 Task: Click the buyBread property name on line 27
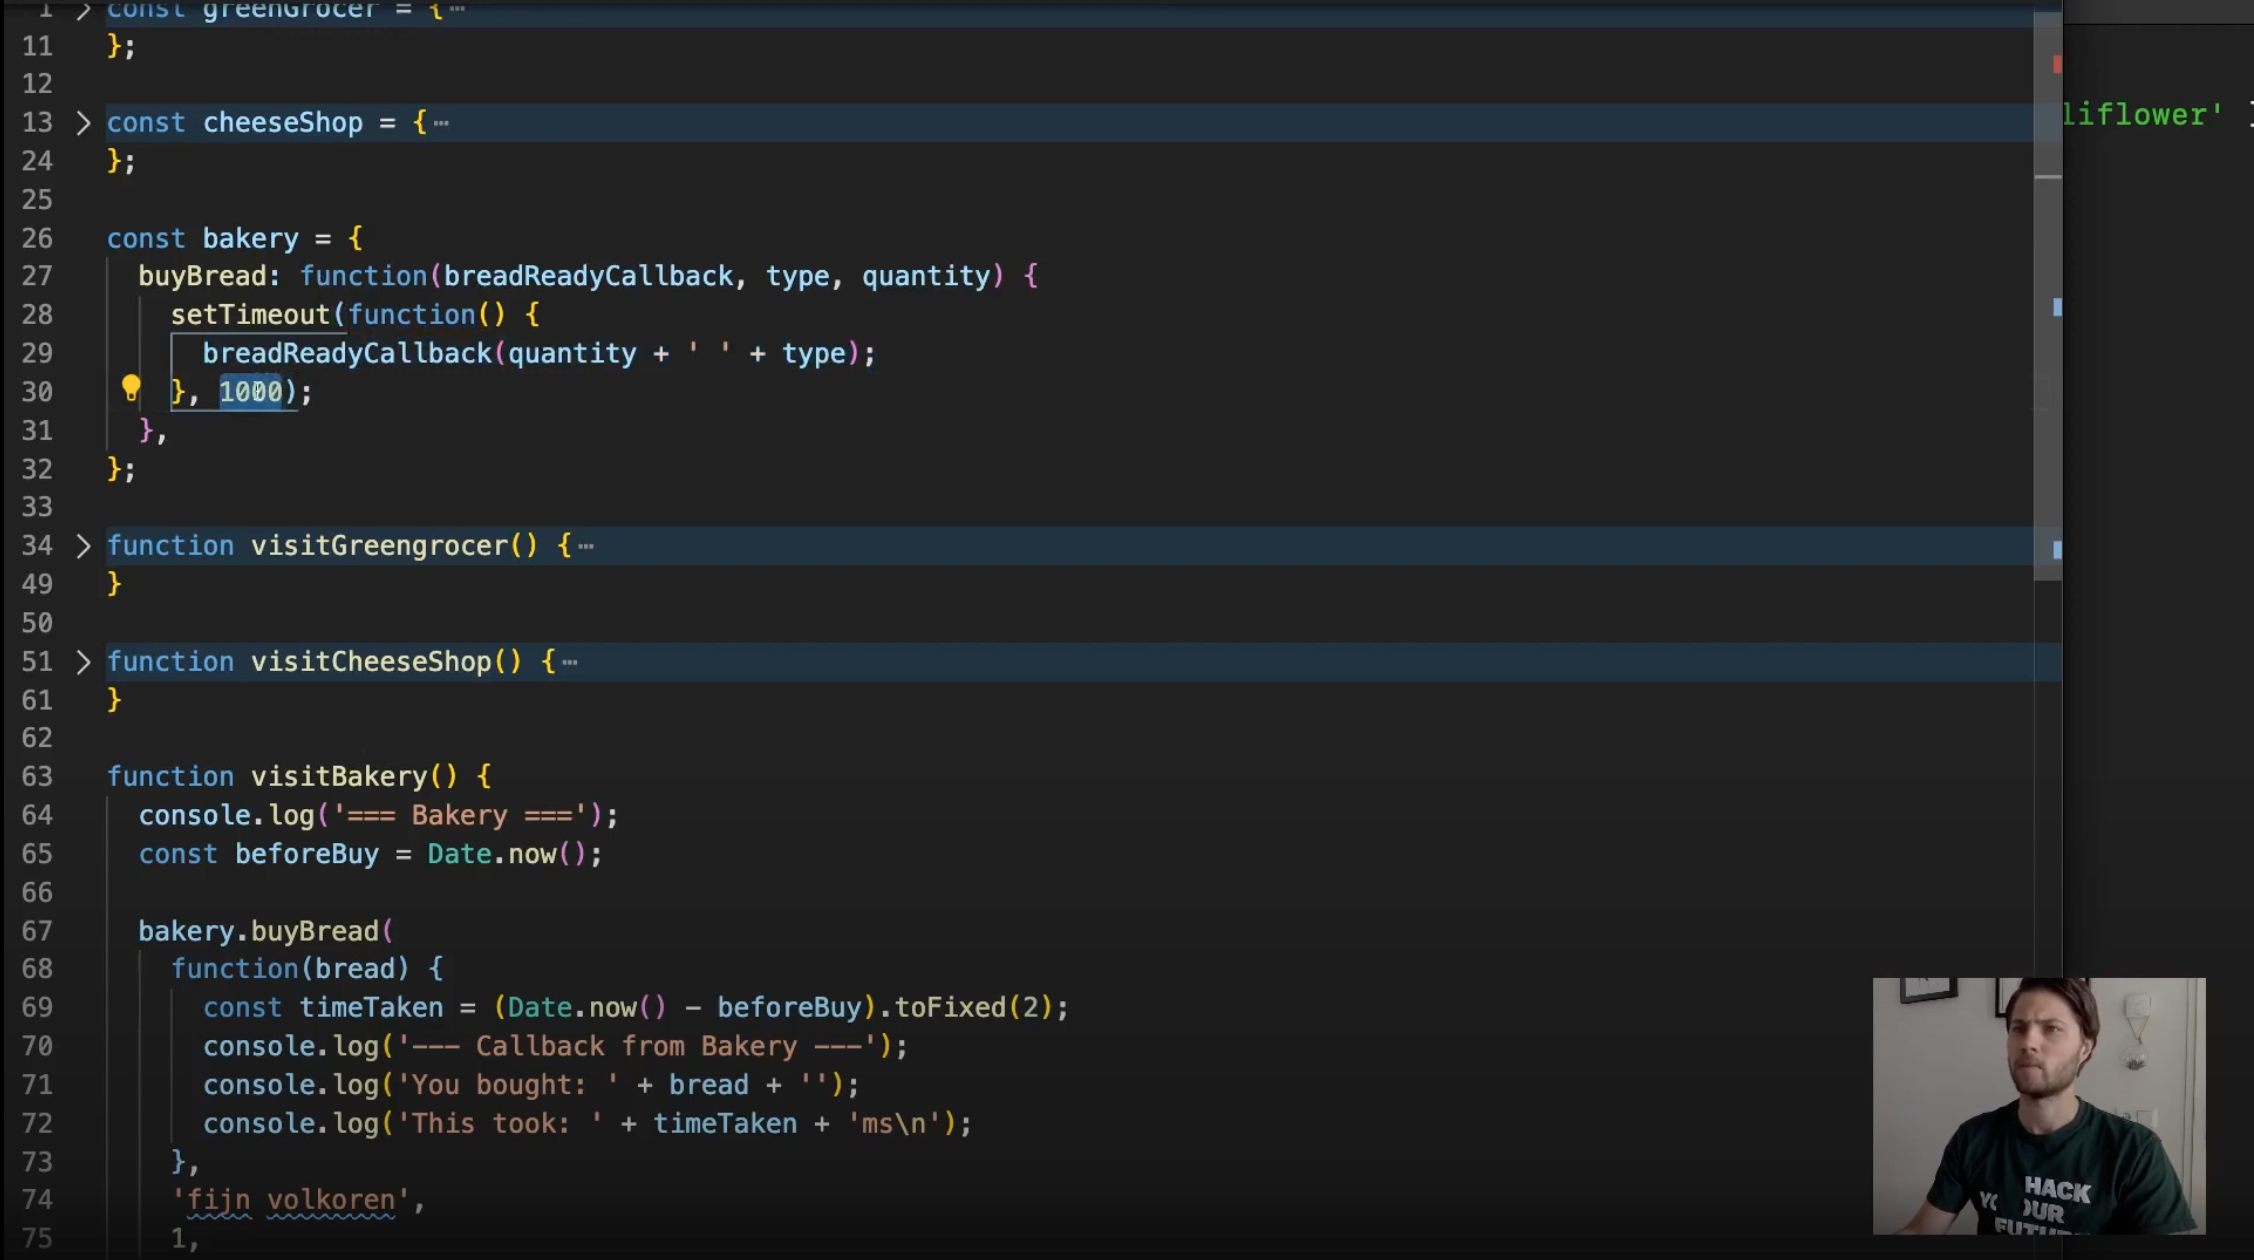click(203, 276)
